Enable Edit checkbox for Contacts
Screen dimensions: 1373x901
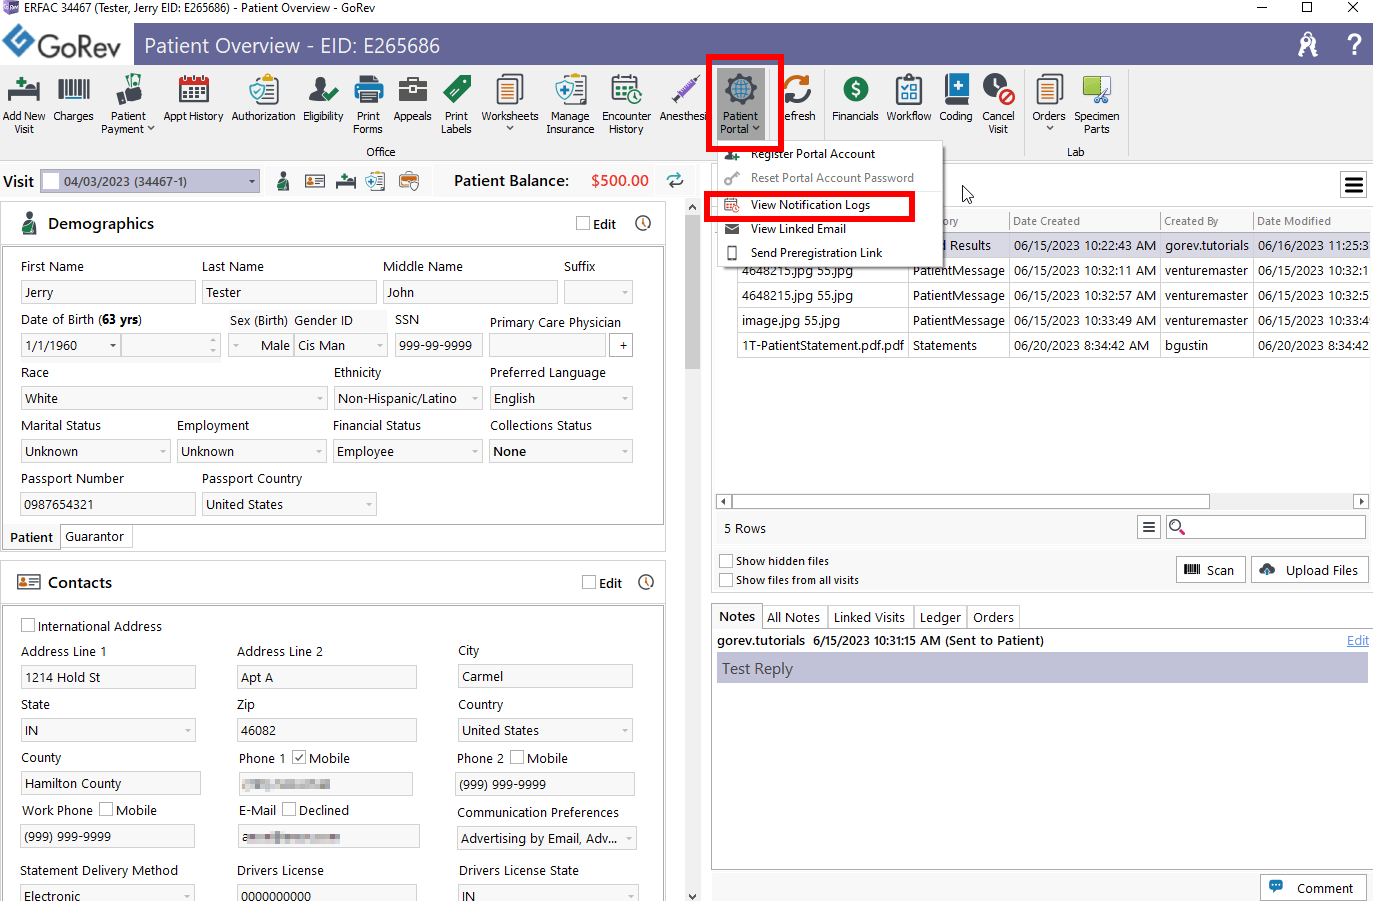[x=589, y=582]
